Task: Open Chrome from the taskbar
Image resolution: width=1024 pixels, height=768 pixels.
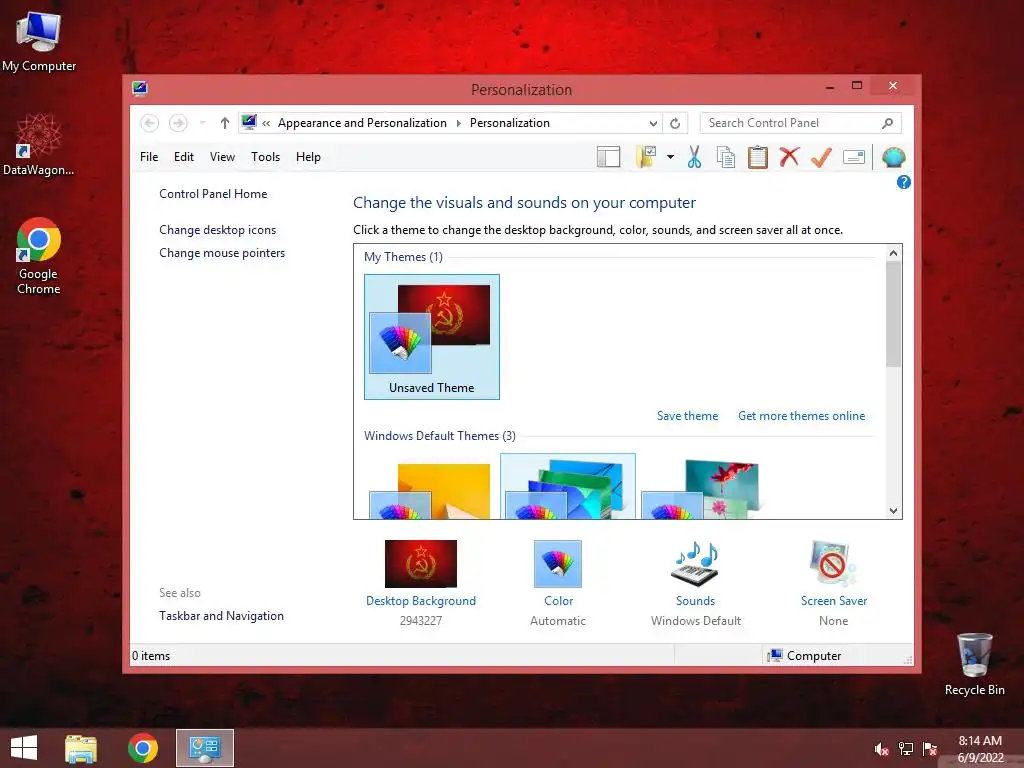Action: click(x=143, y=748)
